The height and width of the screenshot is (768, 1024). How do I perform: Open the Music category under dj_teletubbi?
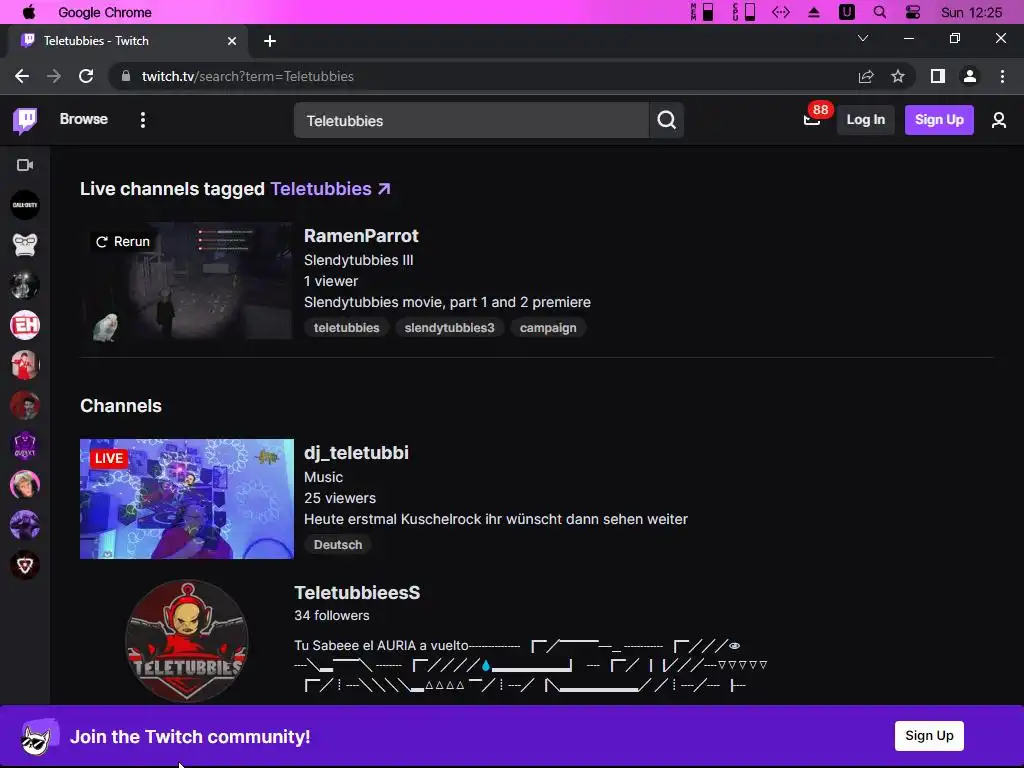323,477
